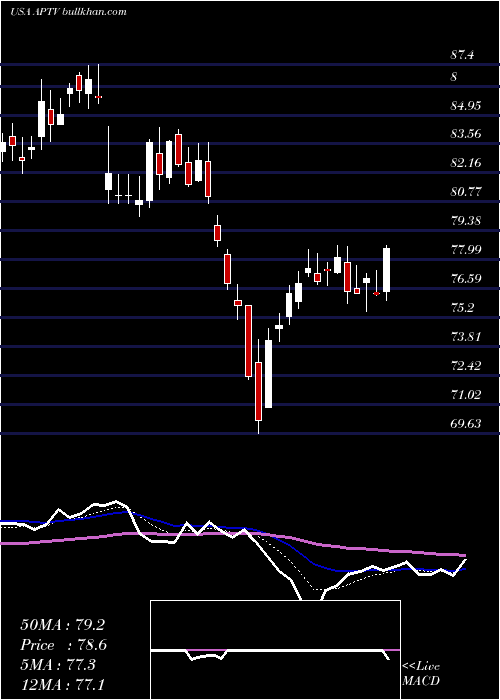Click the 77.99 price axis label
500x700 pixels.
tap(466, 250)
